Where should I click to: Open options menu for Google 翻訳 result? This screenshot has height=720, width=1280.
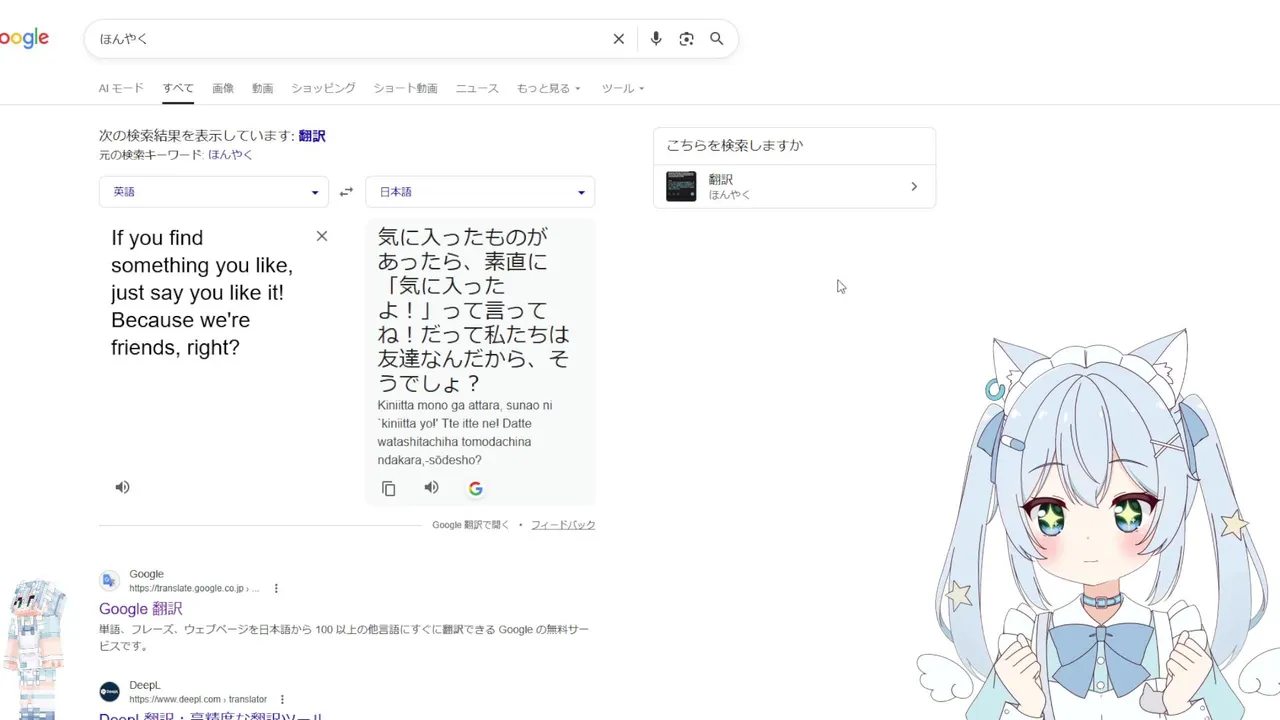pos(276,588)
